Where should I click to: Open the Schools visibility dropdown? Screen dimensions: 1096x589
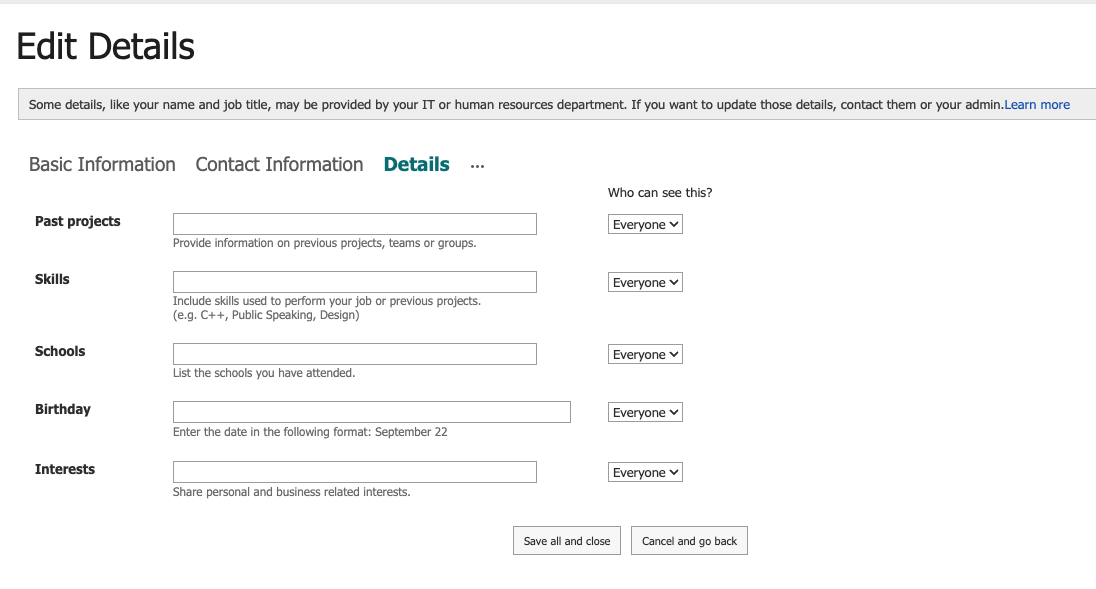pyautogui.click(x=645, y=354)
